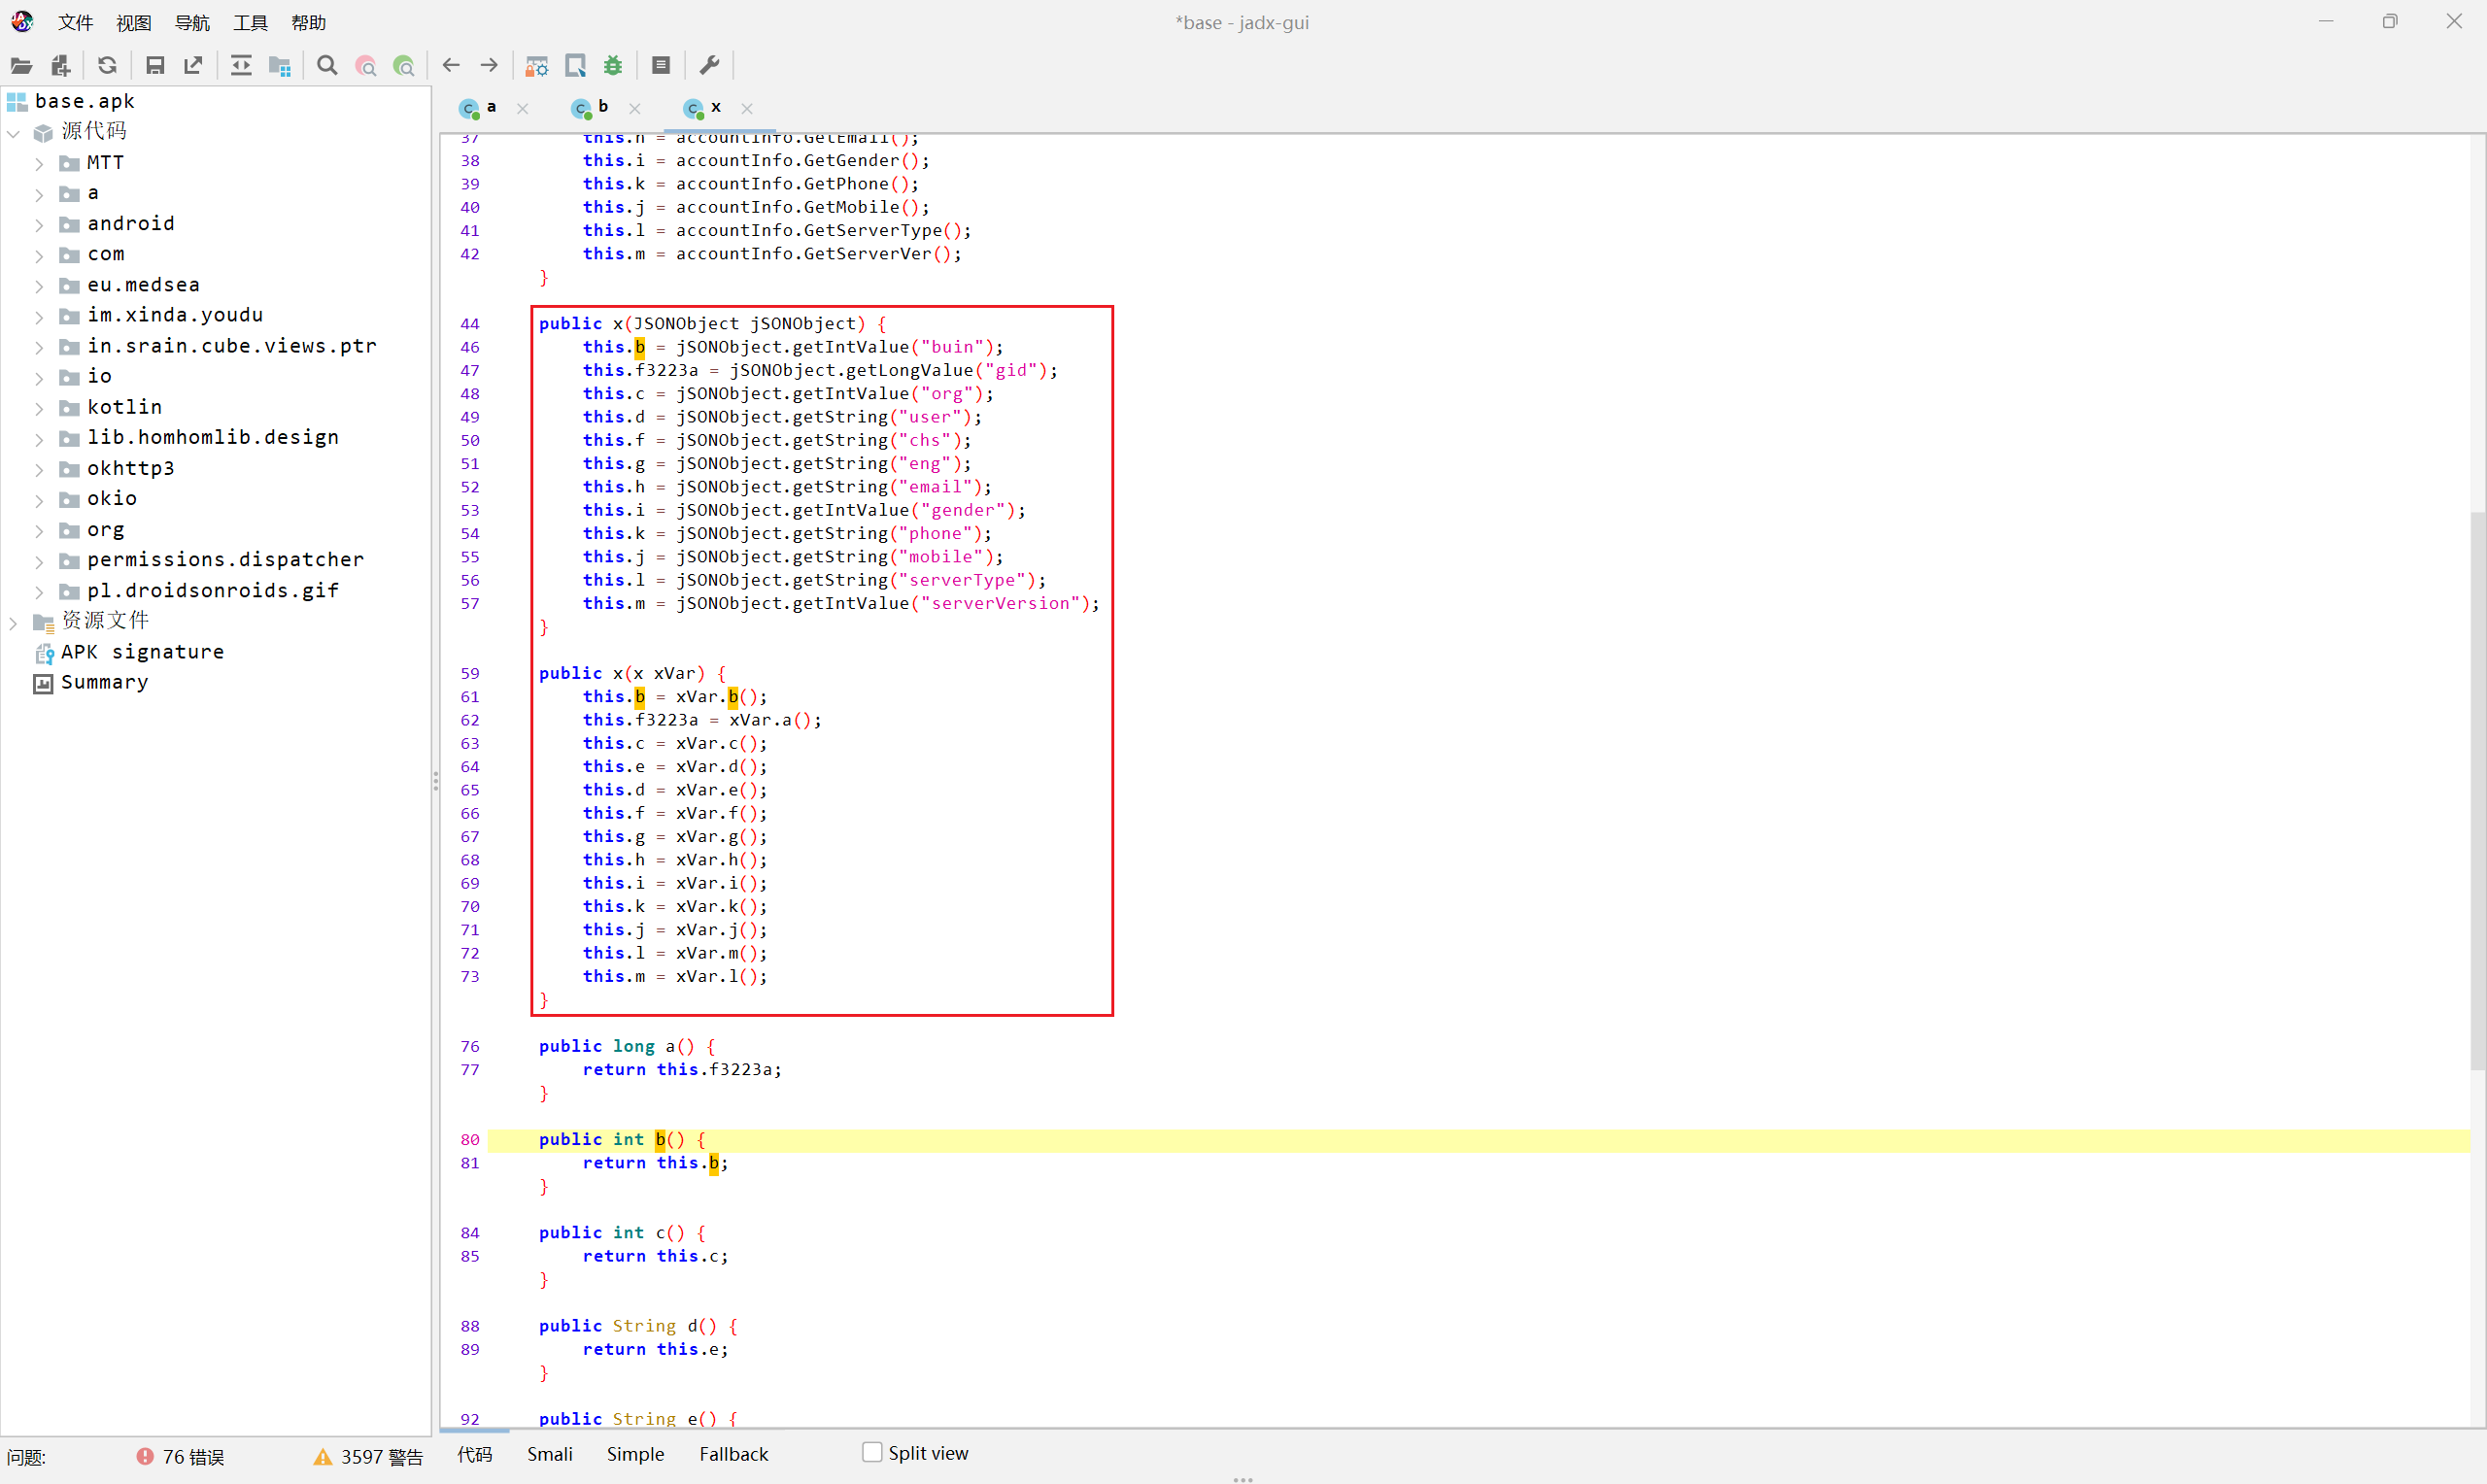Expand the android package
The width and height of the screenshot is (2487, 1484).
[39, 224]
